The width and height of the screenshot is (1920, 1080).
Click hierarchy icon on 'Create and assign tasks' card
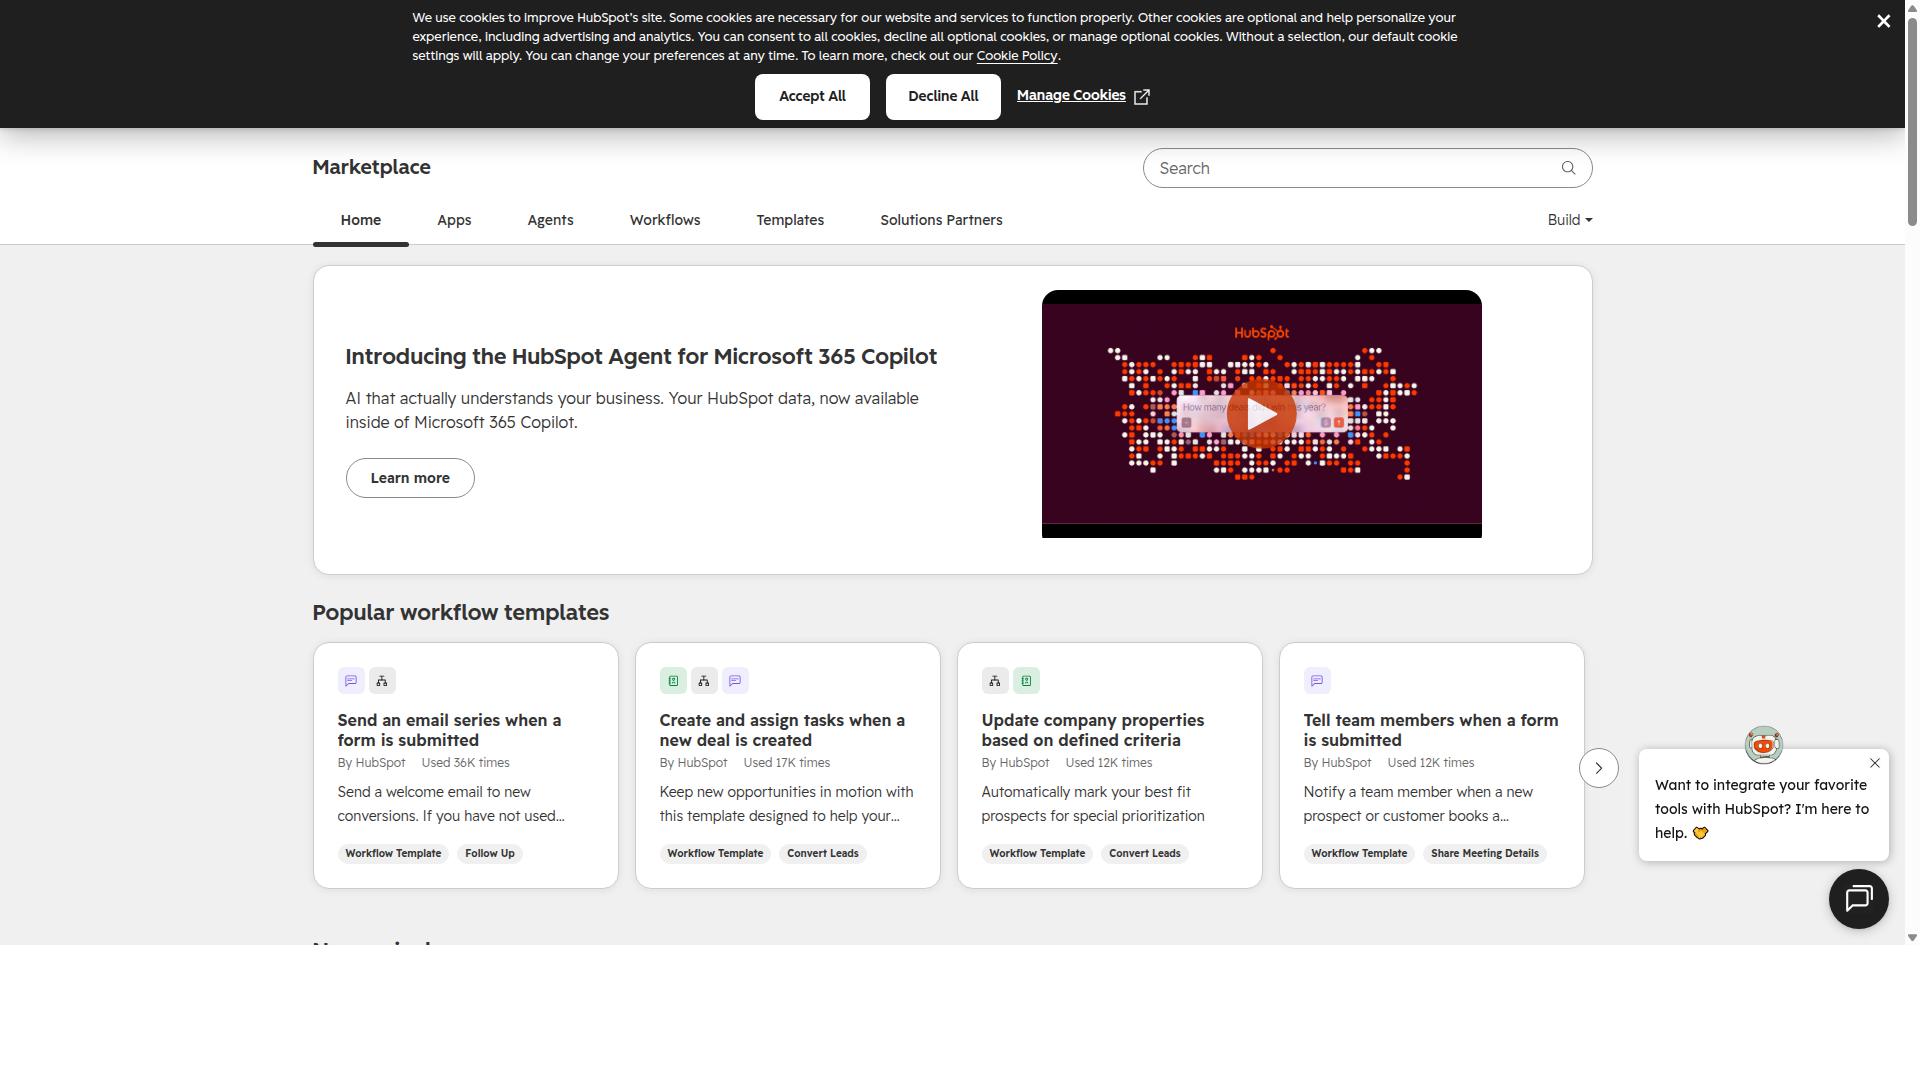coord(704,681)
